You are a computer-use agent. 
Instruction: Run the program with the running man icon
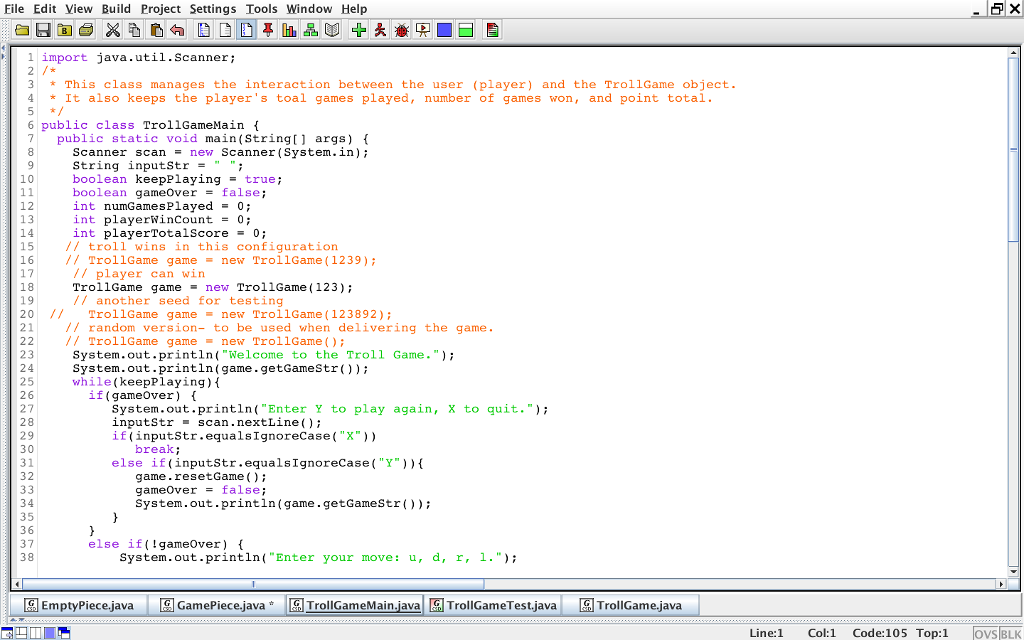(x=379, y=29)
